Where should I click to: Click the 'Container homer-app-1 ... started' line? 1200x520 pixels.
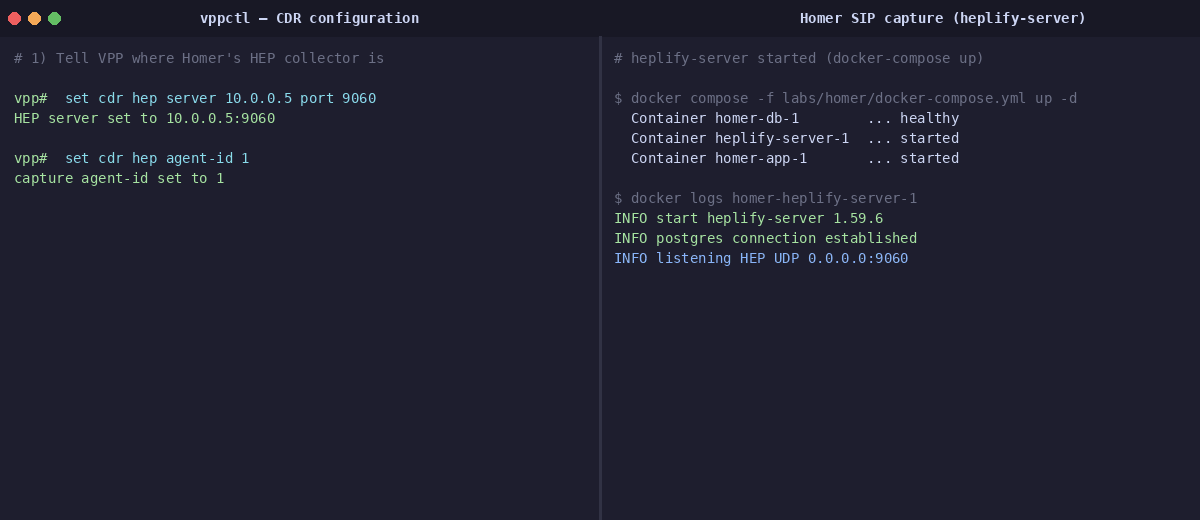[x=795, y=158]
